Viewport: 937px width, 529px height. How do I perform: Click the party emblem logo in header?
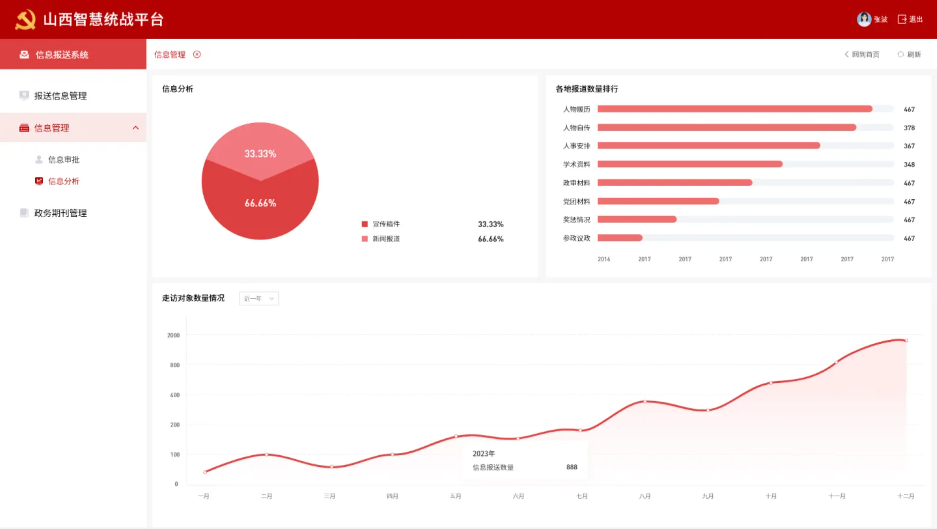(25, 19)
